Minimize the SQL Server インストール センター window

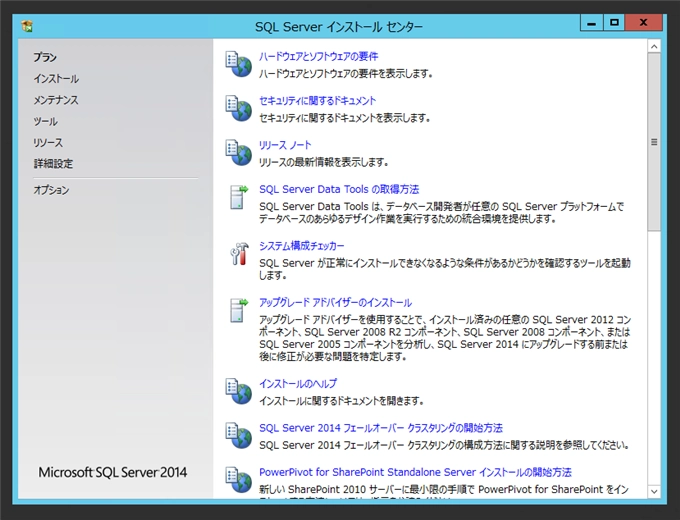(592, 23)
